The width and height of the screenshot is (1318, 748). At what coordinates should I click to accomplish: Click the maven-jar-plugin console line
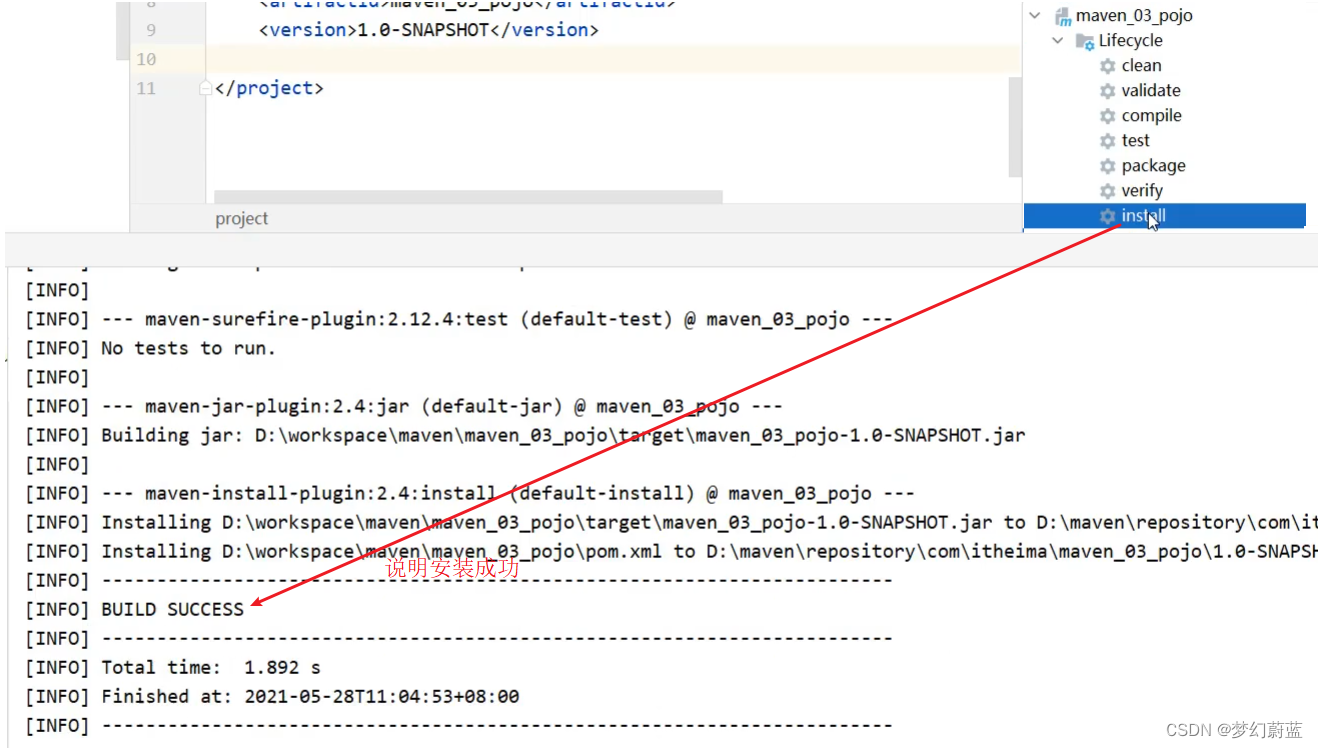pyautogui.click(x=404, y=407)
